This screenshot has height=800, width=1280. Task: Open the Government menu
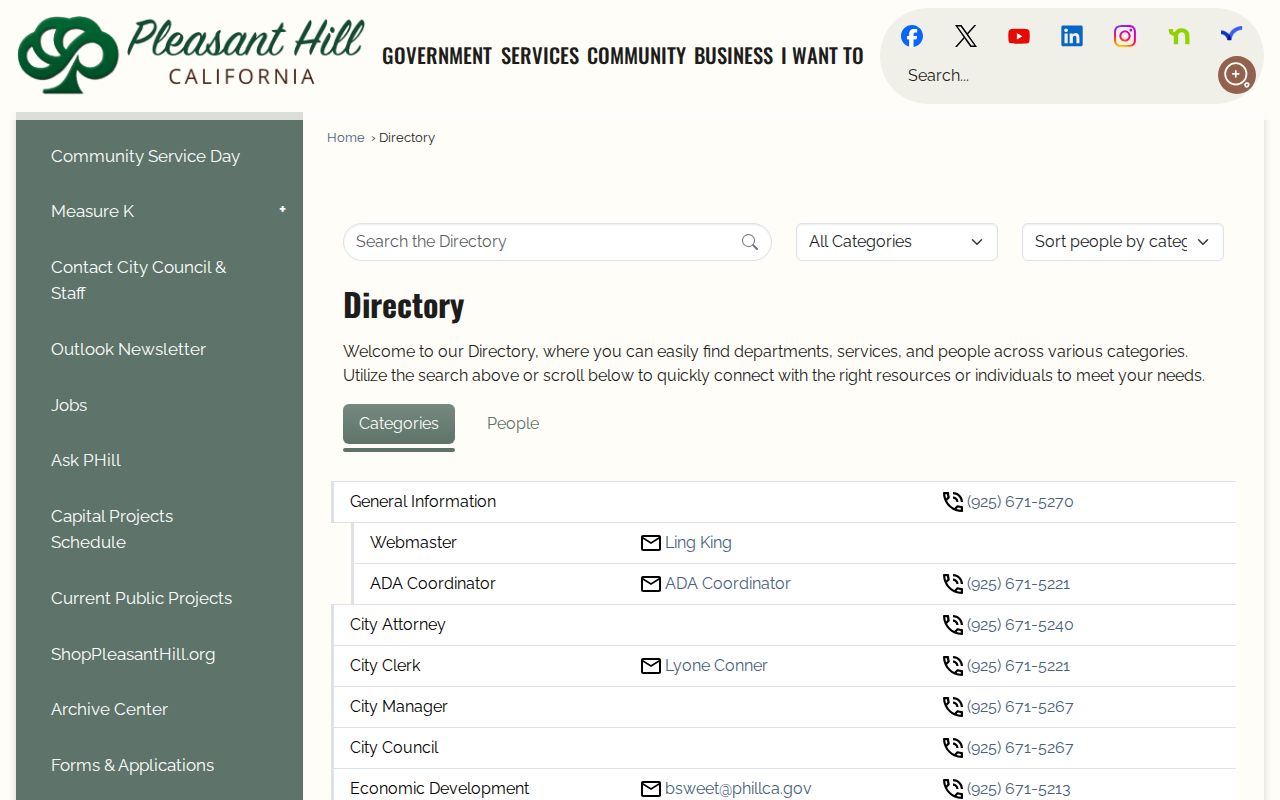click(x=437, y=56)
